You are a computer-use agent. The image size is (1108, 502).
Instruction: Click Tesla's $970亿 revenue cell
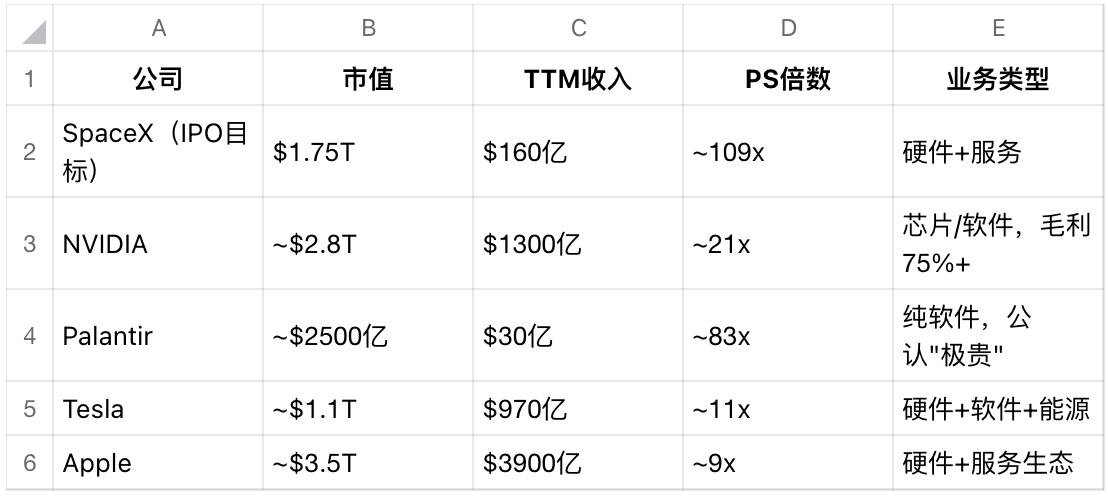click(x=578, y=409)
